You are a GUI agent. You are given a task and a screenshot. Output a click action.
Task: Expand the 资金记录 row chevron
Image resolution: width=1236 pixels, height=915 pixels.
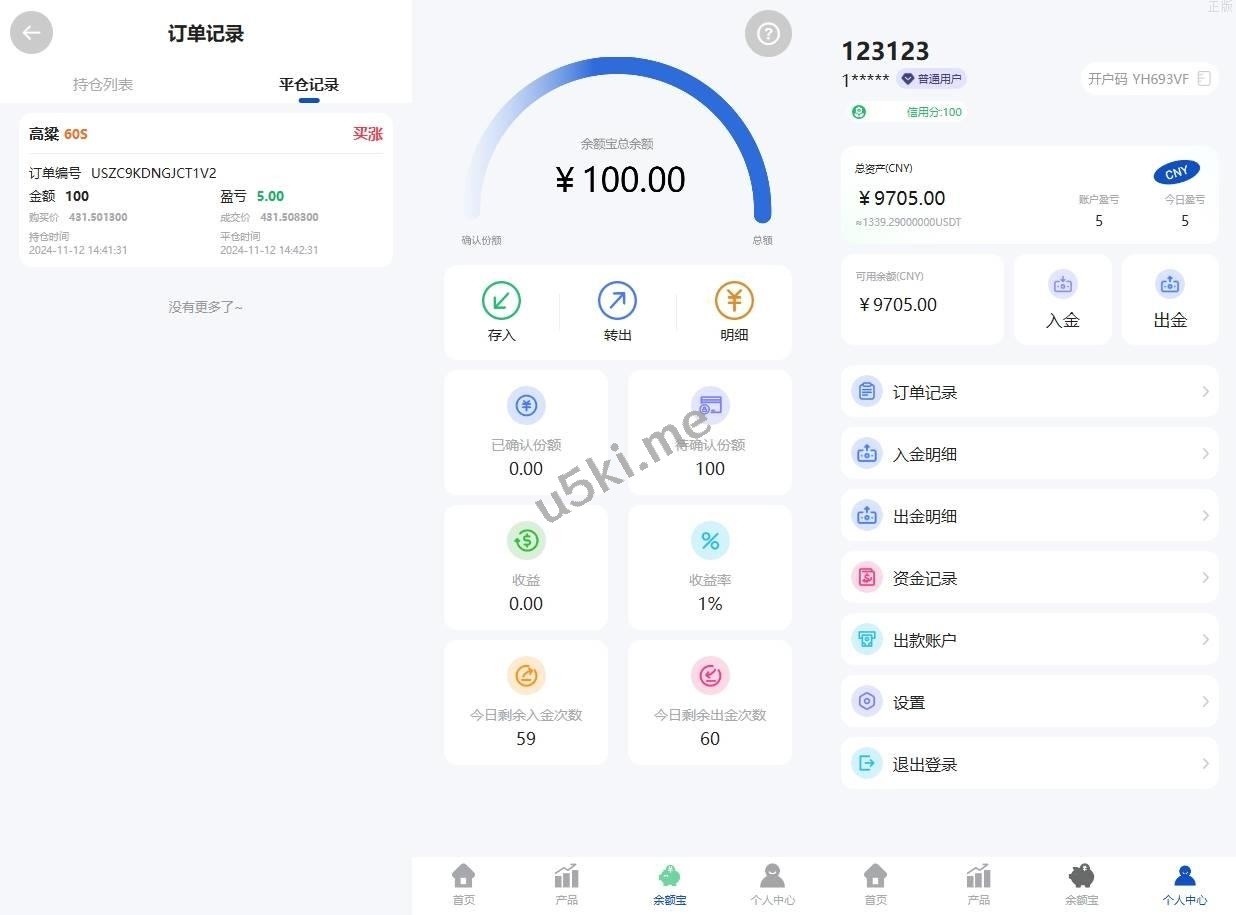[x=1205, y=578]
